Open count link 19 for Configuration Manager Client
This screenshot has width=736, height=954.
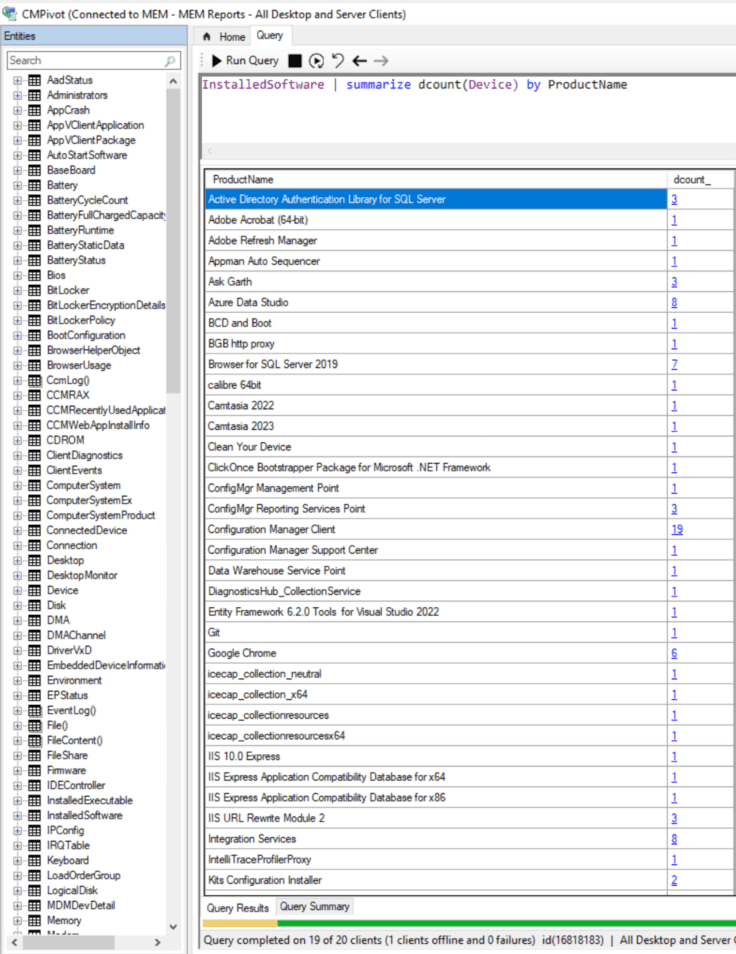677,529
